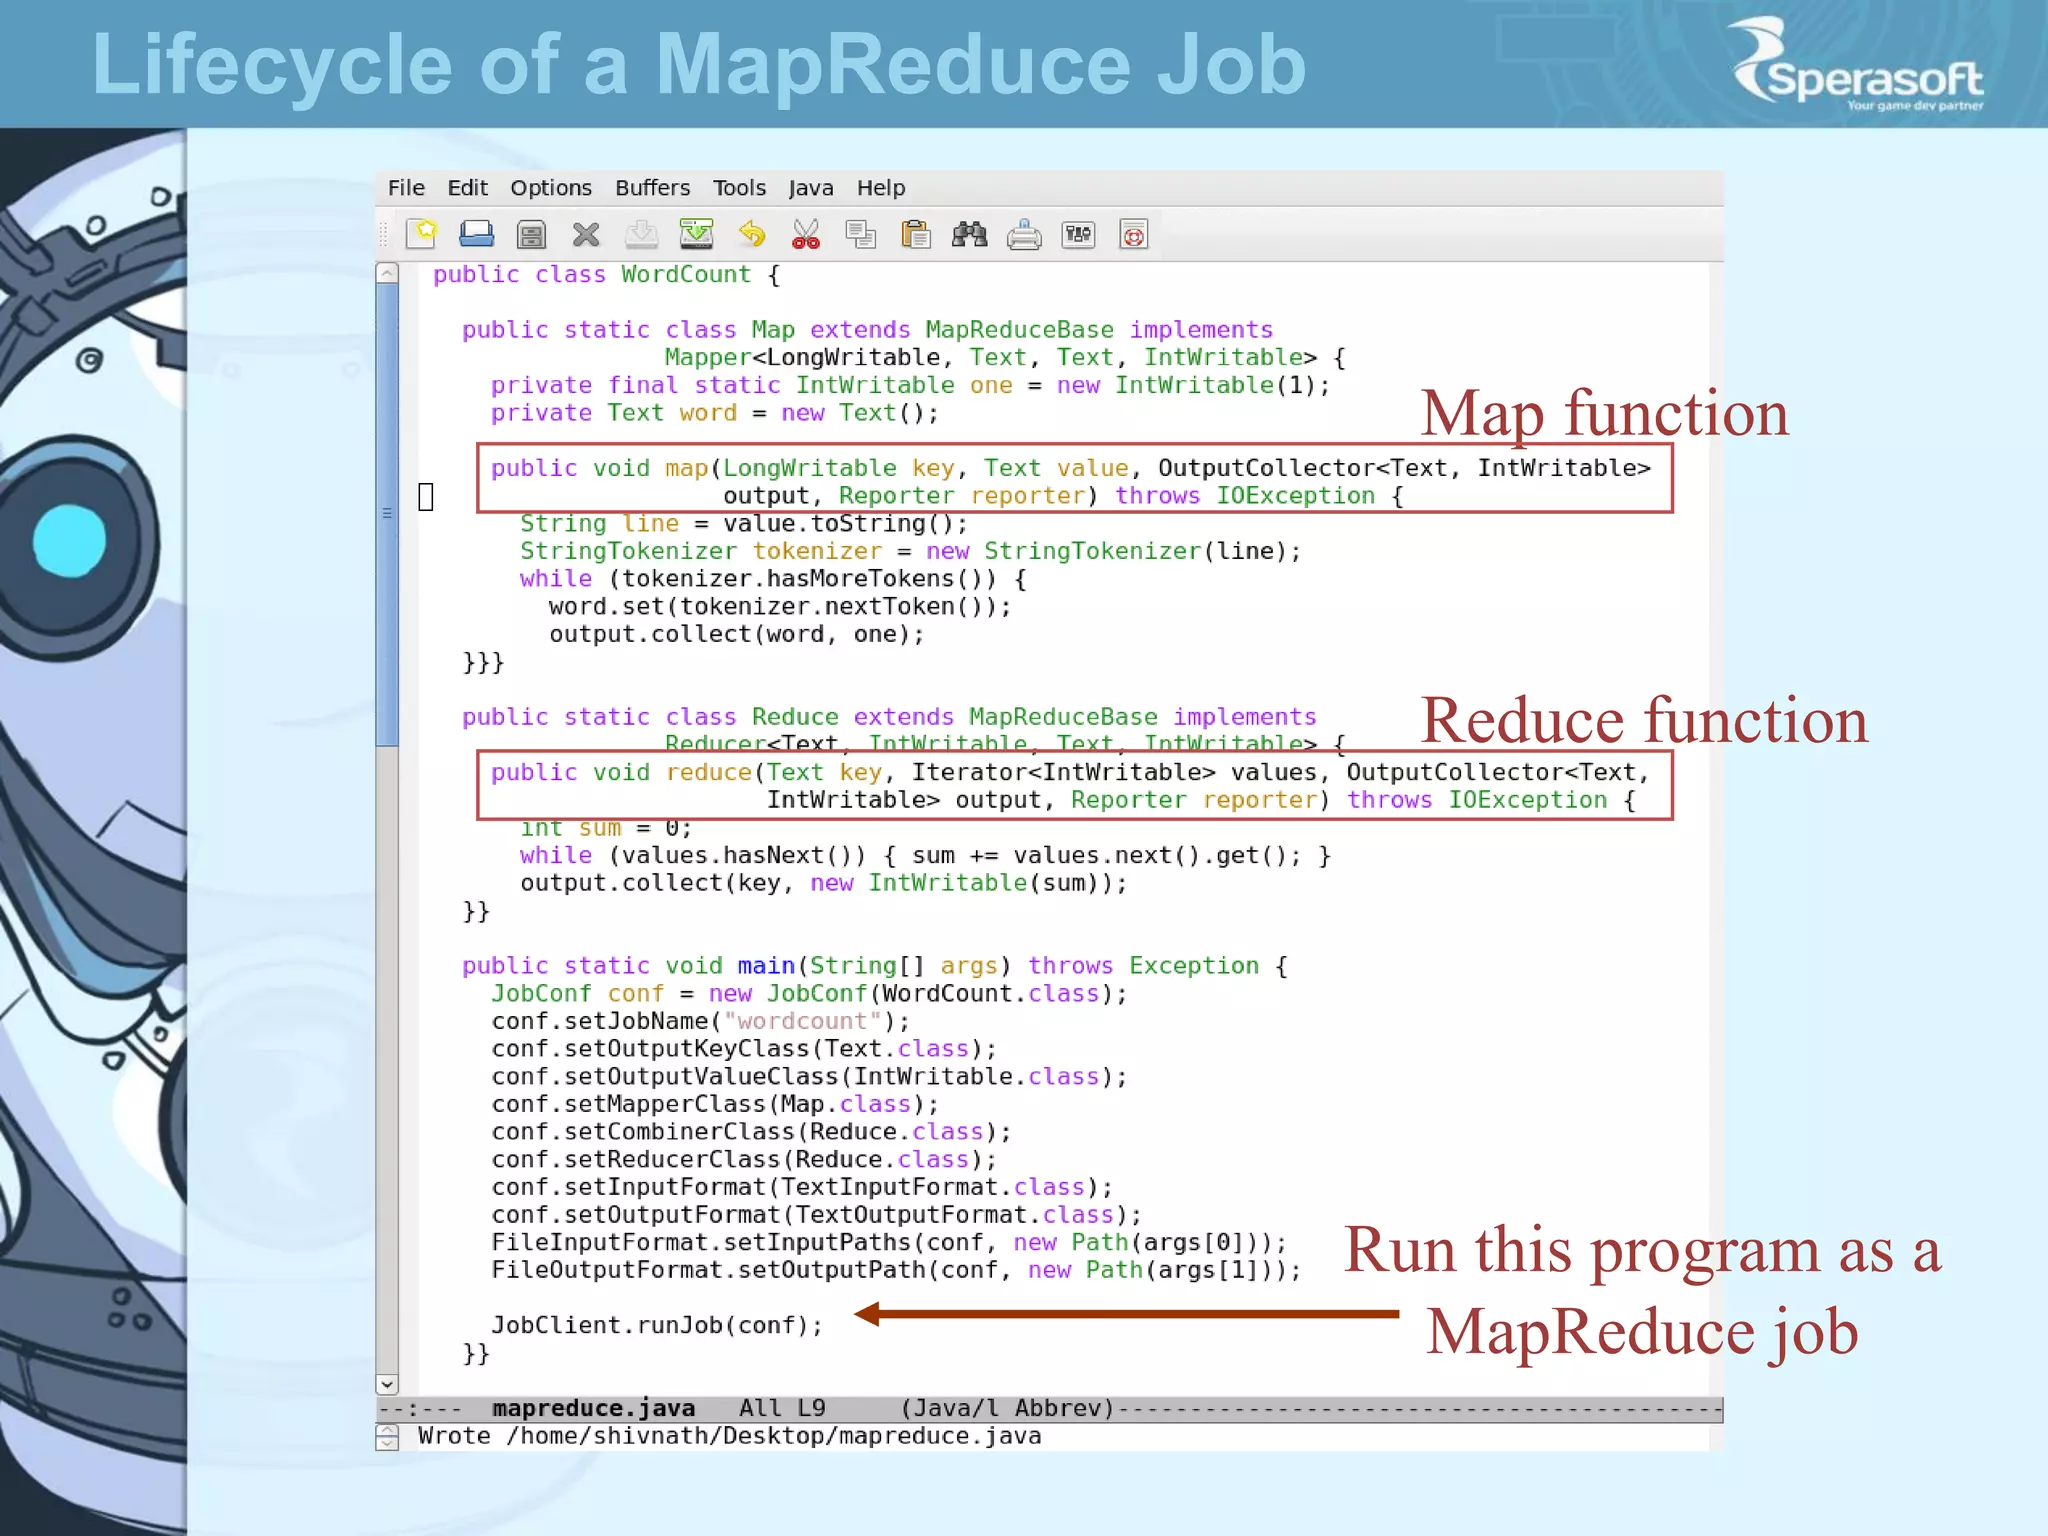Click word.set(tokenizer.nextToken()); line
Image resolution: width=2048 pixels, height=1536 pixels.
[780, 606]
